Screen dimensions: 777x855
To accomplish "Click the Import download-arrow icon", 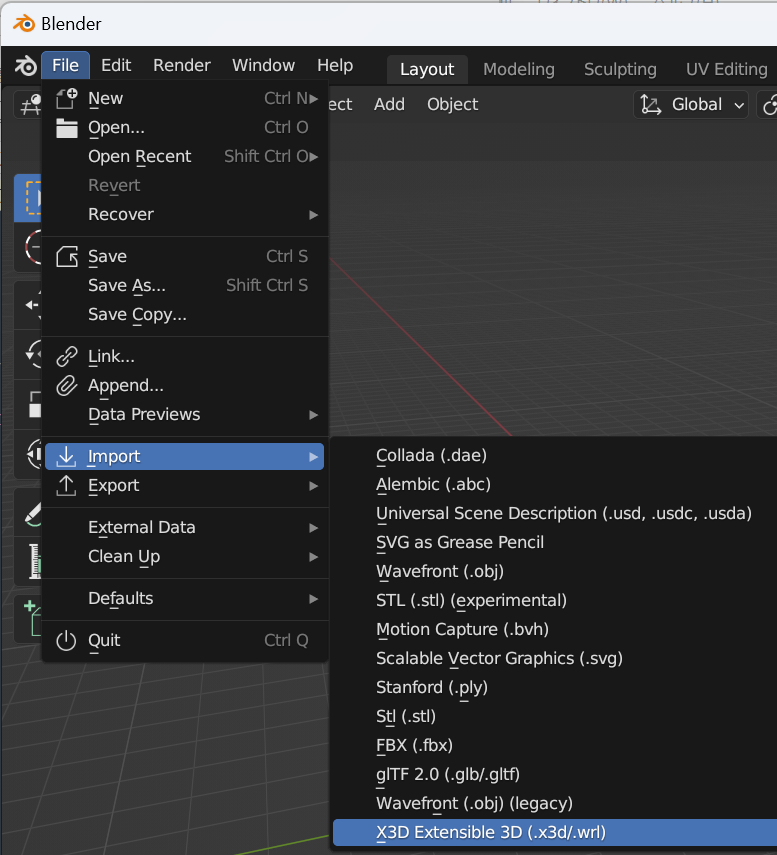I will (67, 456).
